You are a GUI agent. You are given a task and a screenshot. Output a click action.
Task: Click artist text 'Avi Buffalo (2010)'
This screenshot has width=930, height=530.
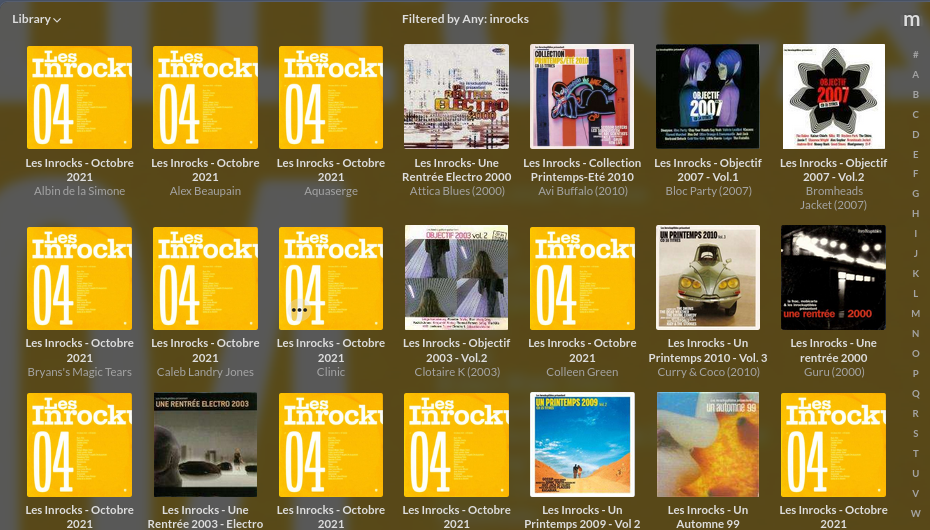(582, 191)
